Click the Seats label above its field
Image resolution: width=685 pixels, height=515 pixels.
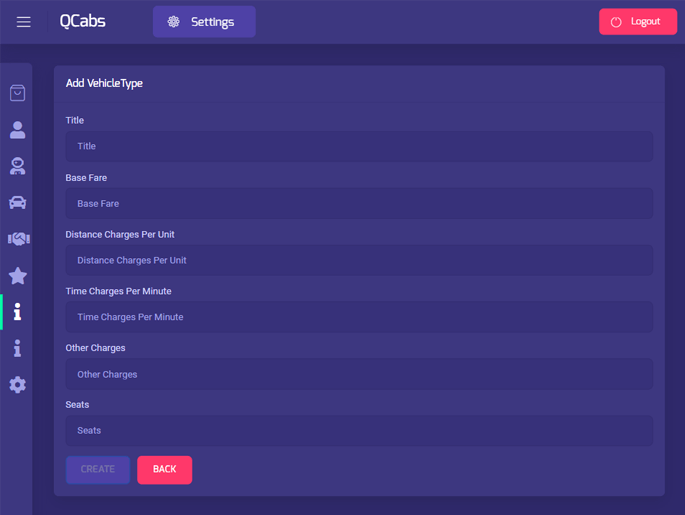(77, 404)
